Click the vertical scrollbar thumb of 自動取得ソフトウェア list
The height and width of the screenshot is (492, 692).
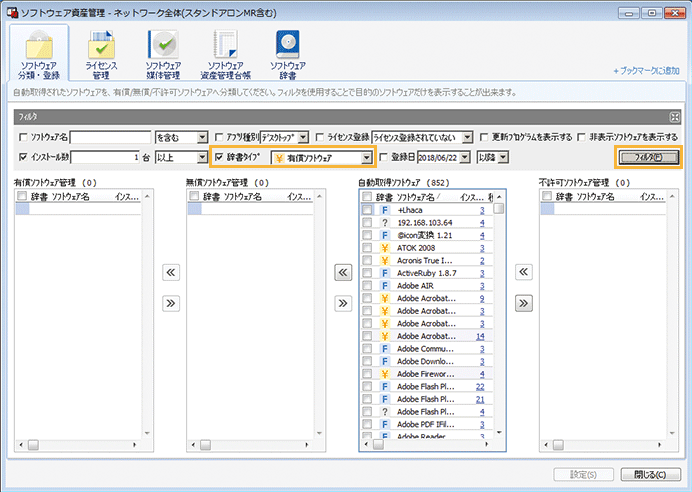[x=499, y=208]
